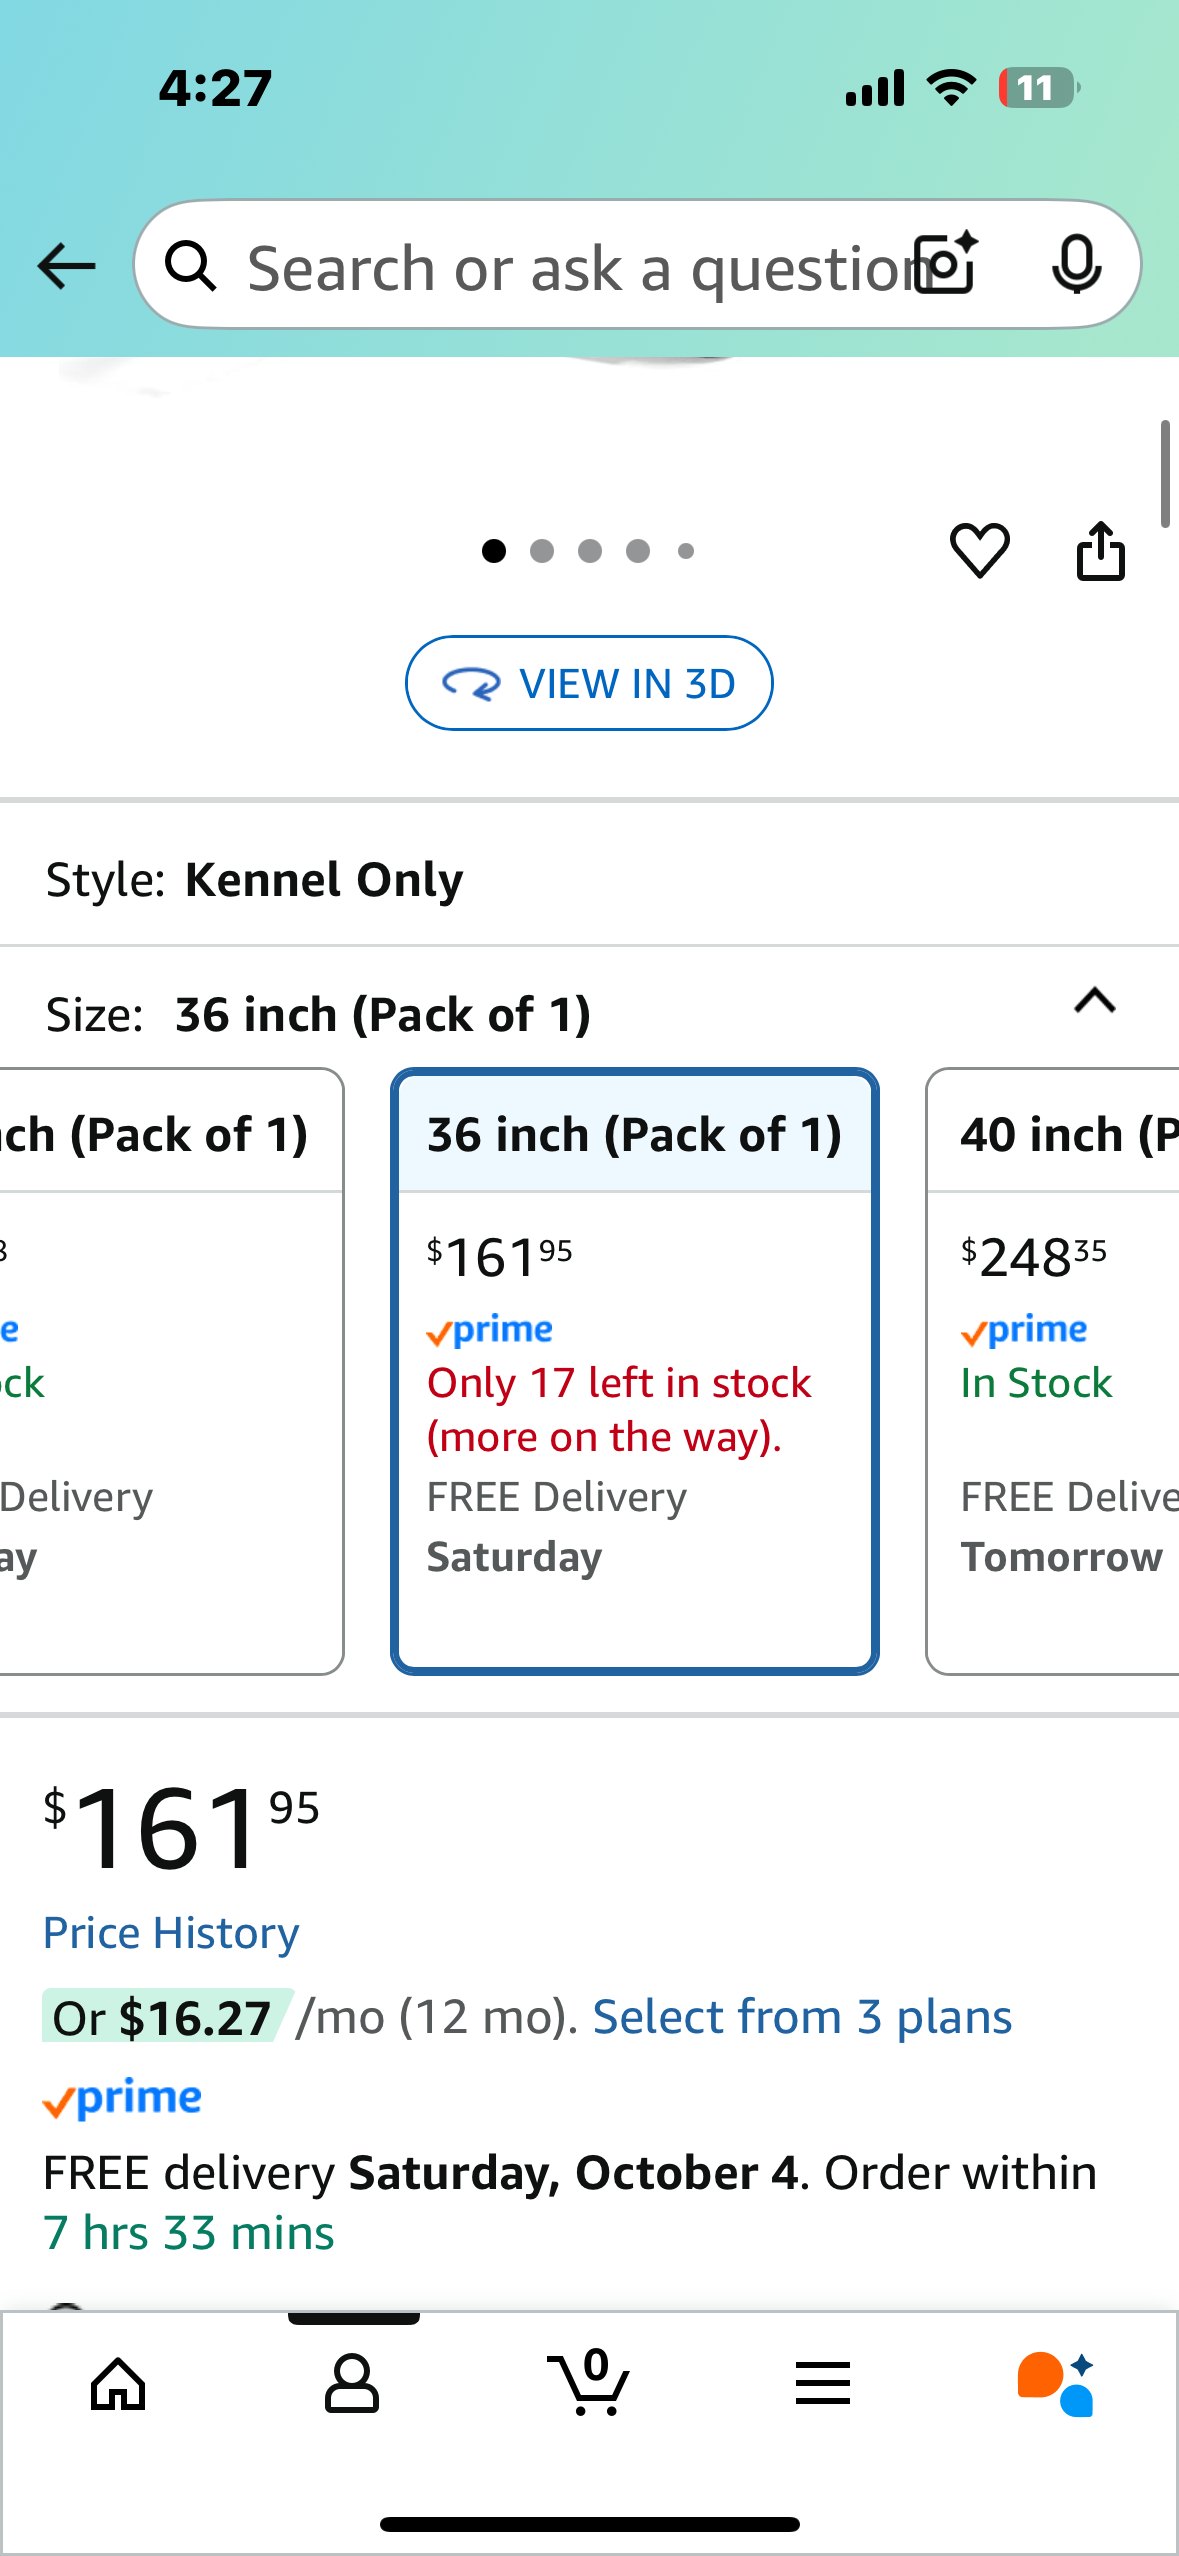Tap the share icon
This screenshot has height=2556, width=1179.
1100,550
